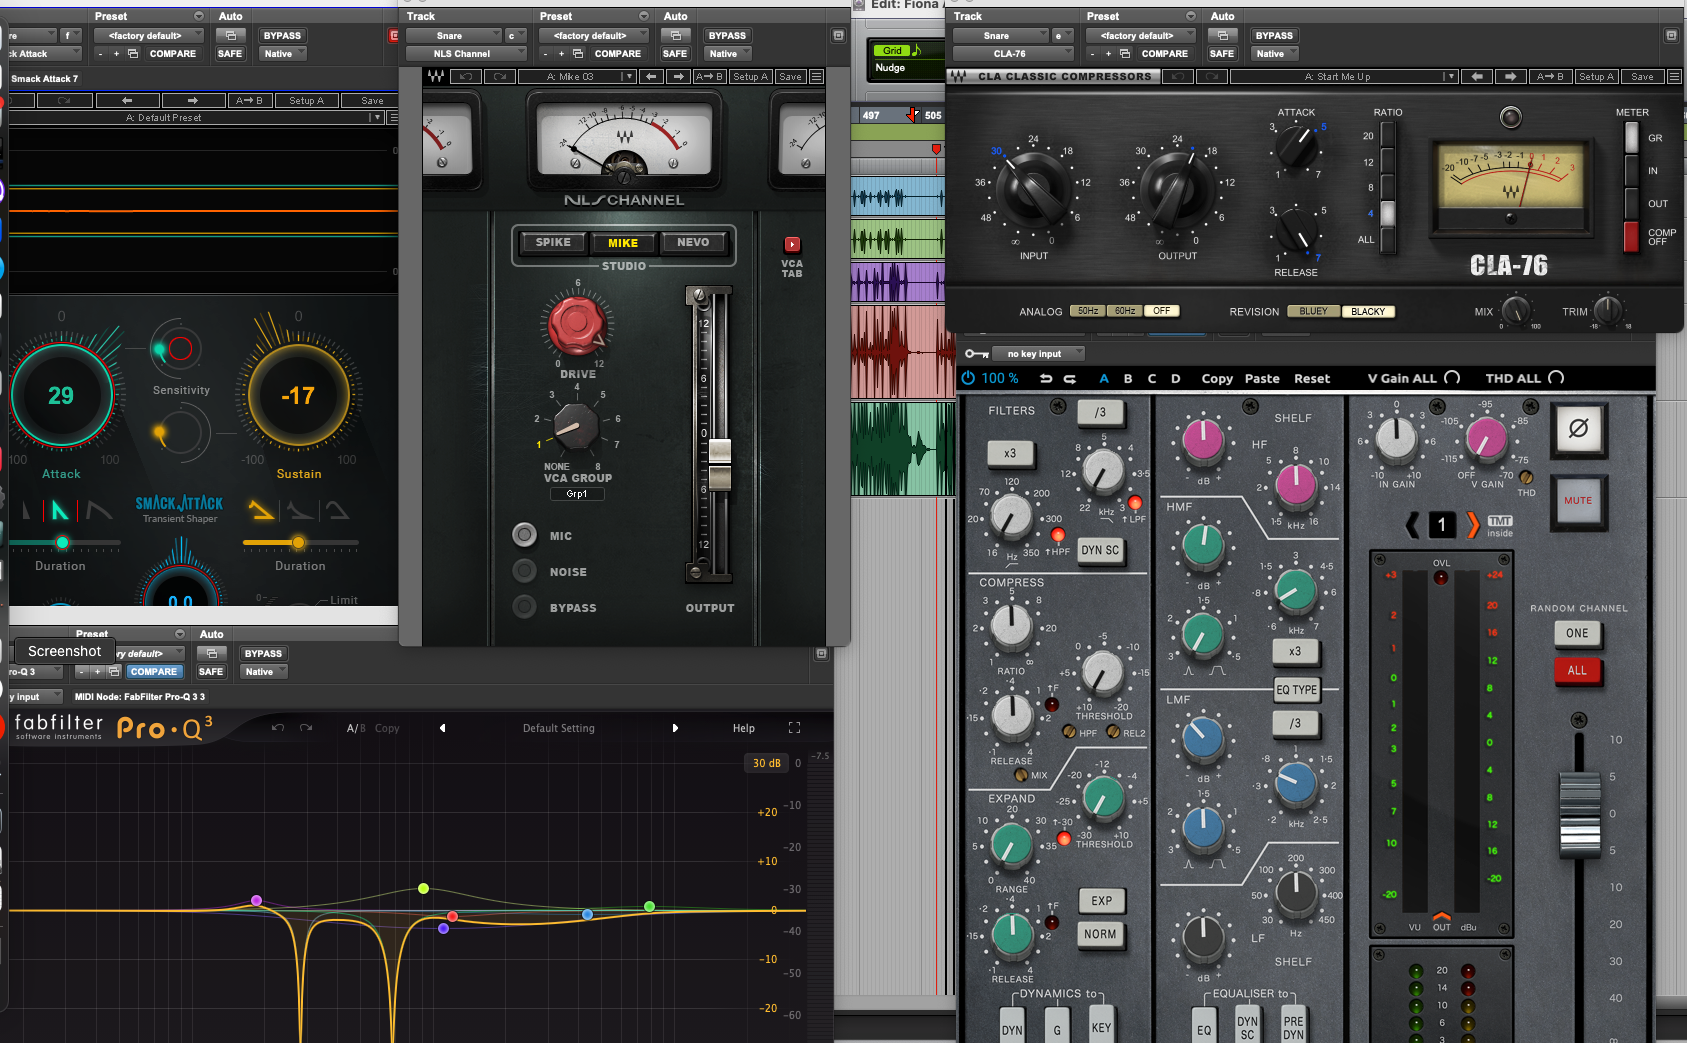Set CLA-76 analog to 50Hz

(1088, 311)
